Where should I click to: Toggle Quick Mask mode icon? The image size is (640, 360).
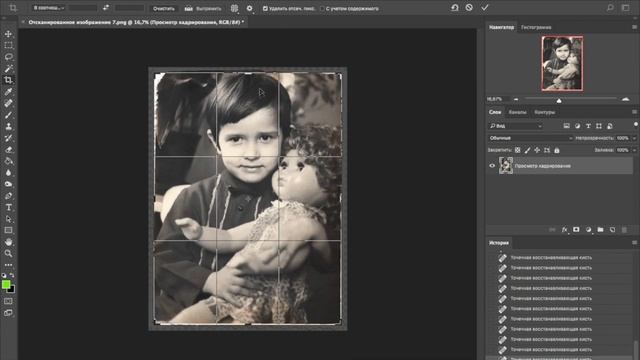(x=8, y=301)
